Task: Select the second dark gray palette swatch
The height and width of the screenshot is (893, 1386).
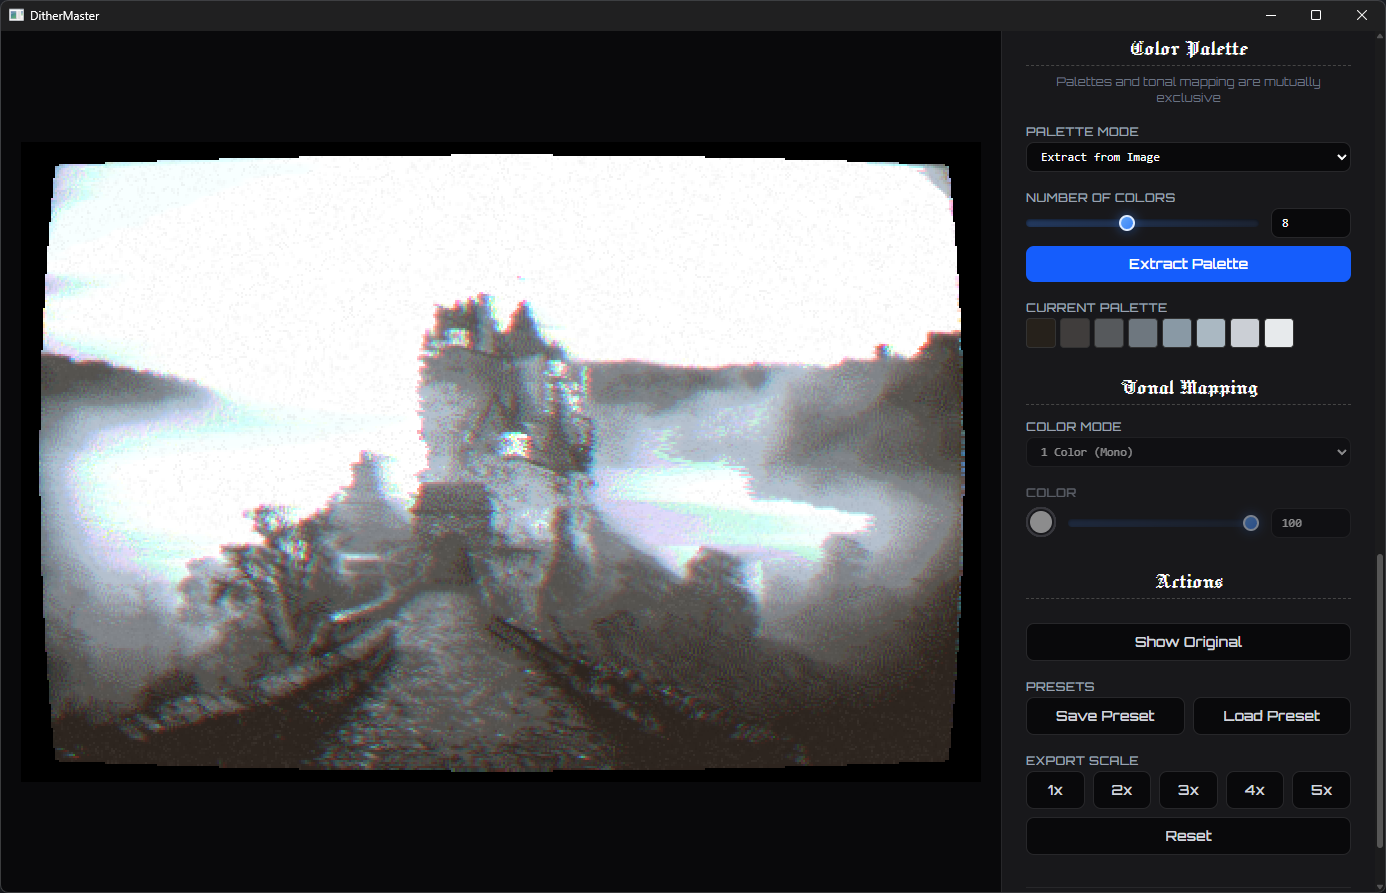Action: (x=1075, y=333)
